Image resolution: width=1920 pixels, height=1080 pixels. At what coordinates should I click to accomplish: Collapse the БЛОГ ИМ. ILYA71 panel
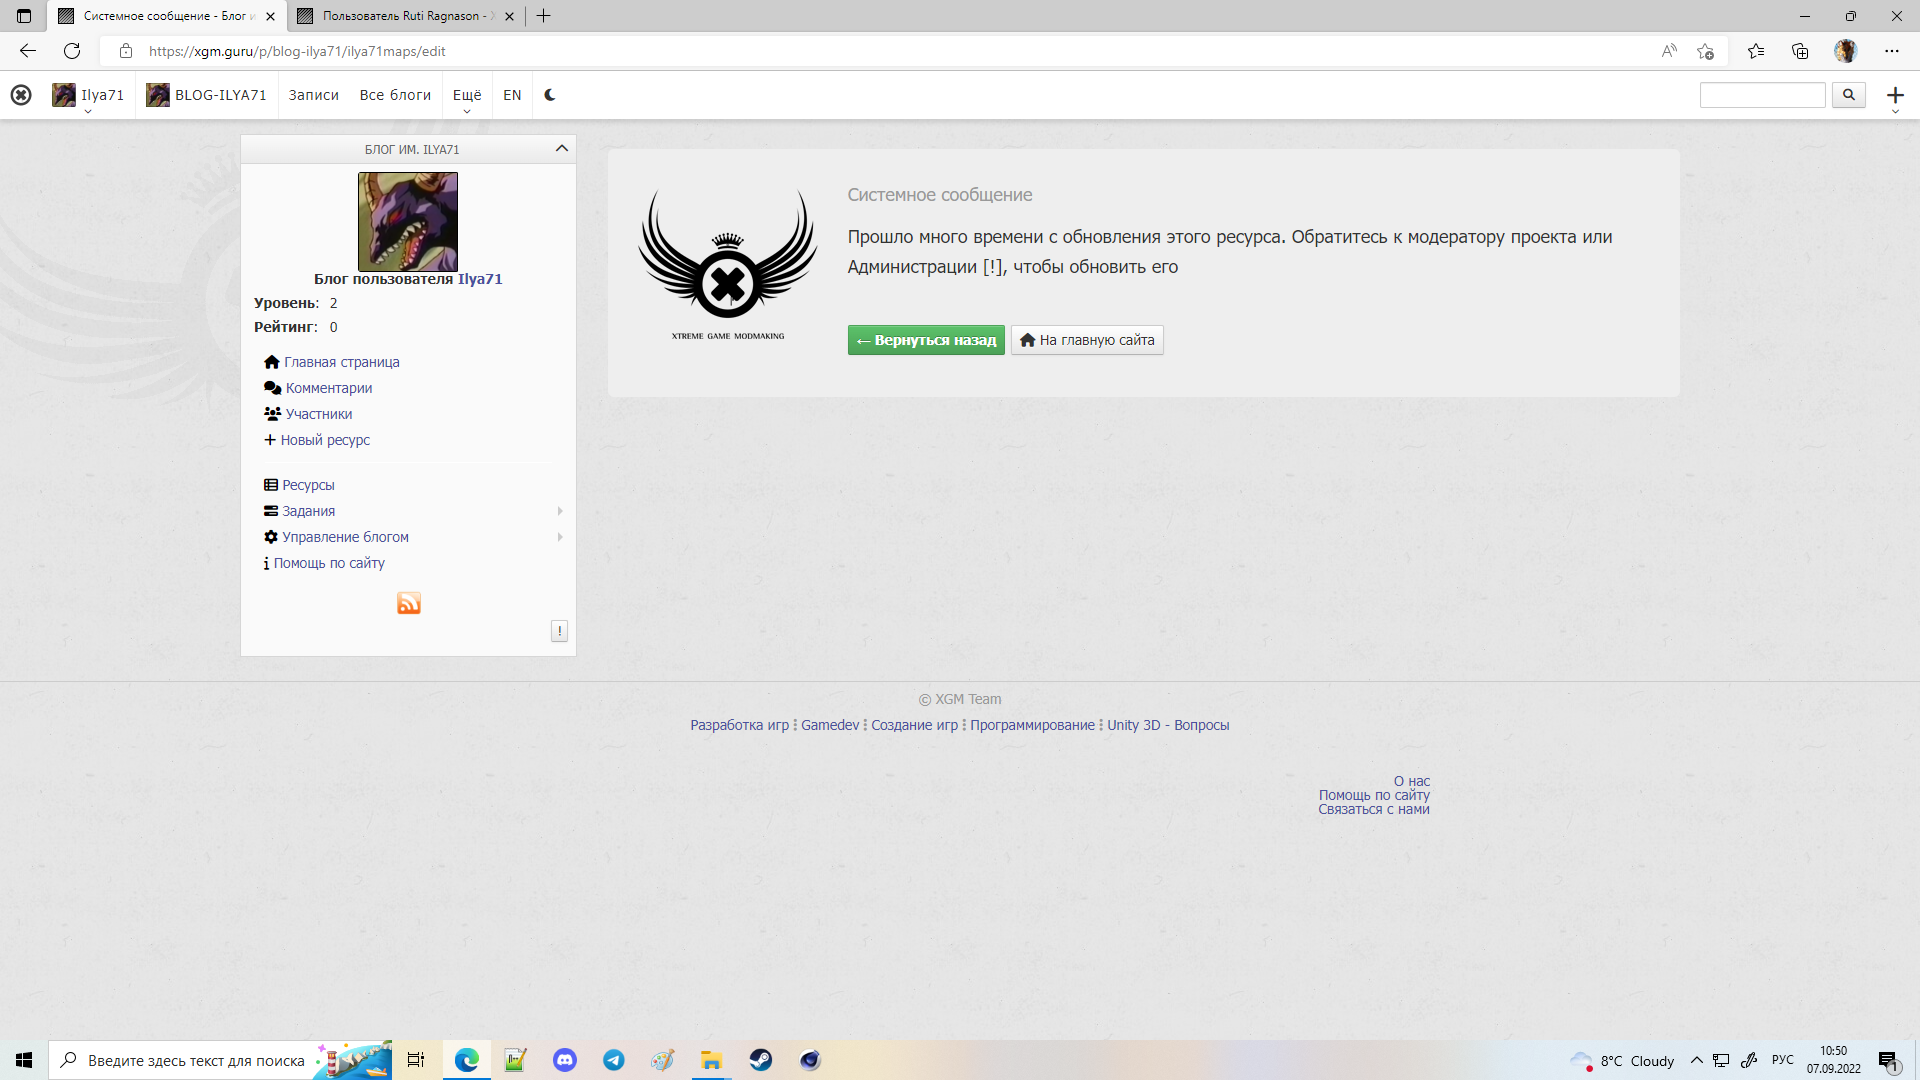(x=561, y=149)
